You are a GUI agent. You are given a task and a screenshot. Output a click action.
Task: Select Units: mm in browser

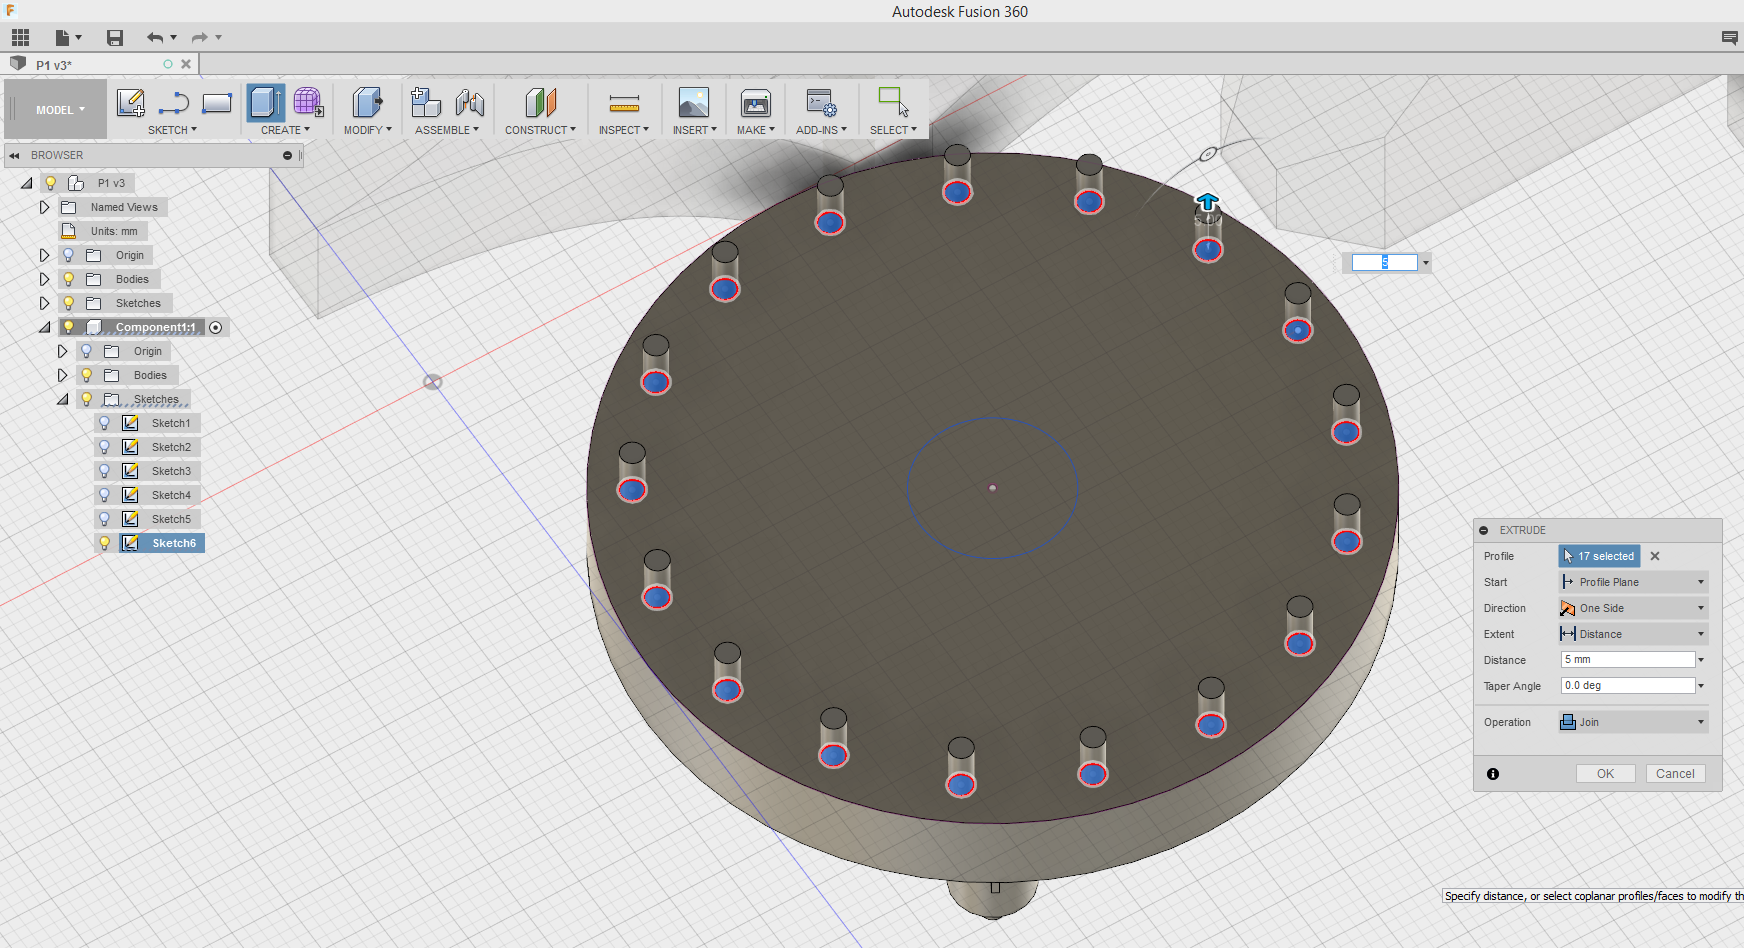114,231
